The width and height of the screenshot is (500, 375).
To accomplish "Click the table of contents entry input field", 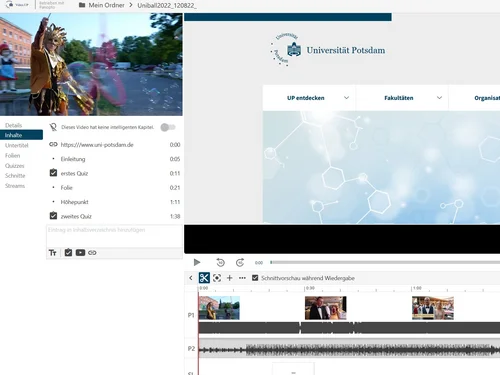I will [x=114, y=236].
